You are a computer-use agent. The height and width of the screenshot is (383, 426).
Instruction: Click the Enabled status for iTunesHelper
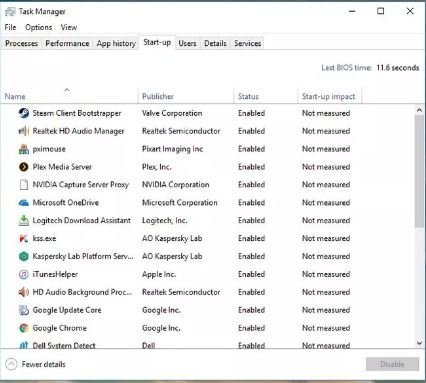(x=252, y=274)
